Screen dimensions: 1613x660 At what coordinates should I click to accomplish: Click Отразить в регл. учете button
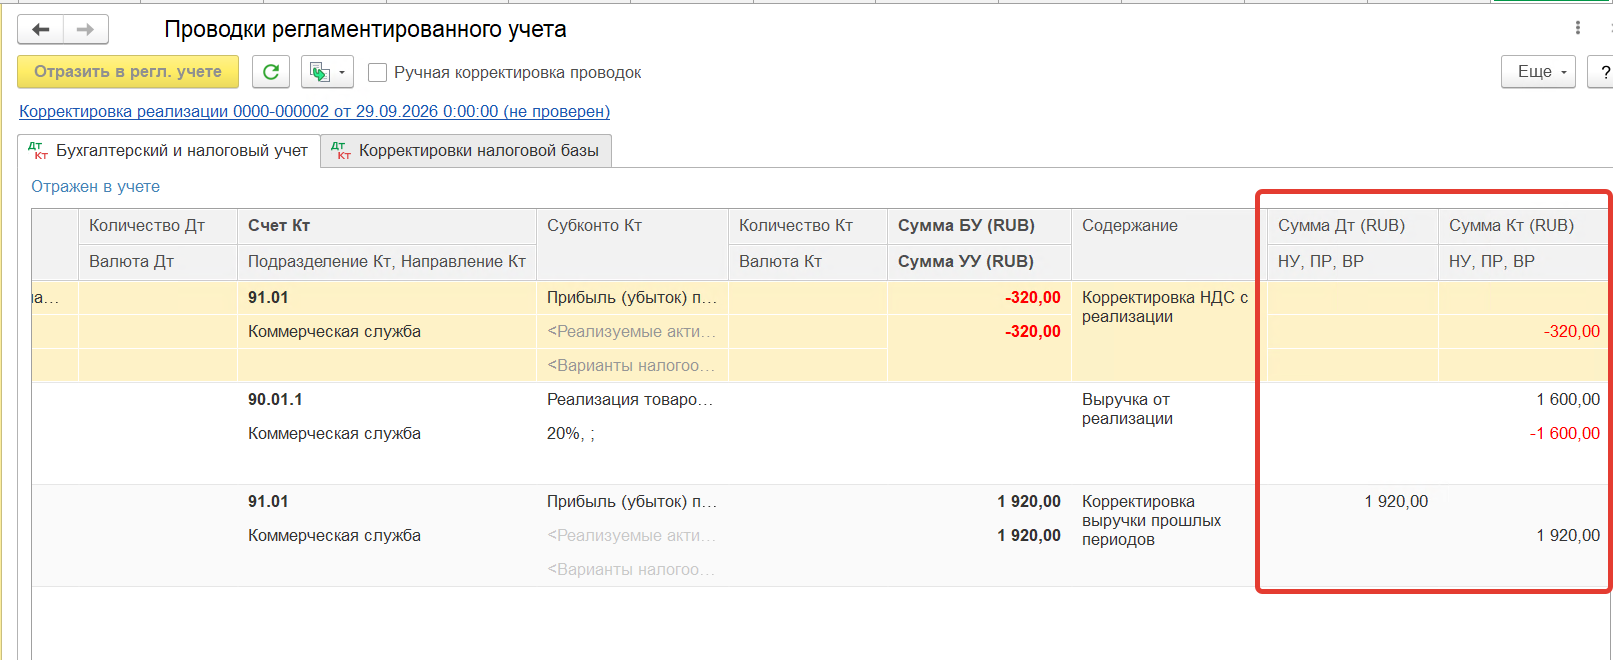tap(128, 72)
